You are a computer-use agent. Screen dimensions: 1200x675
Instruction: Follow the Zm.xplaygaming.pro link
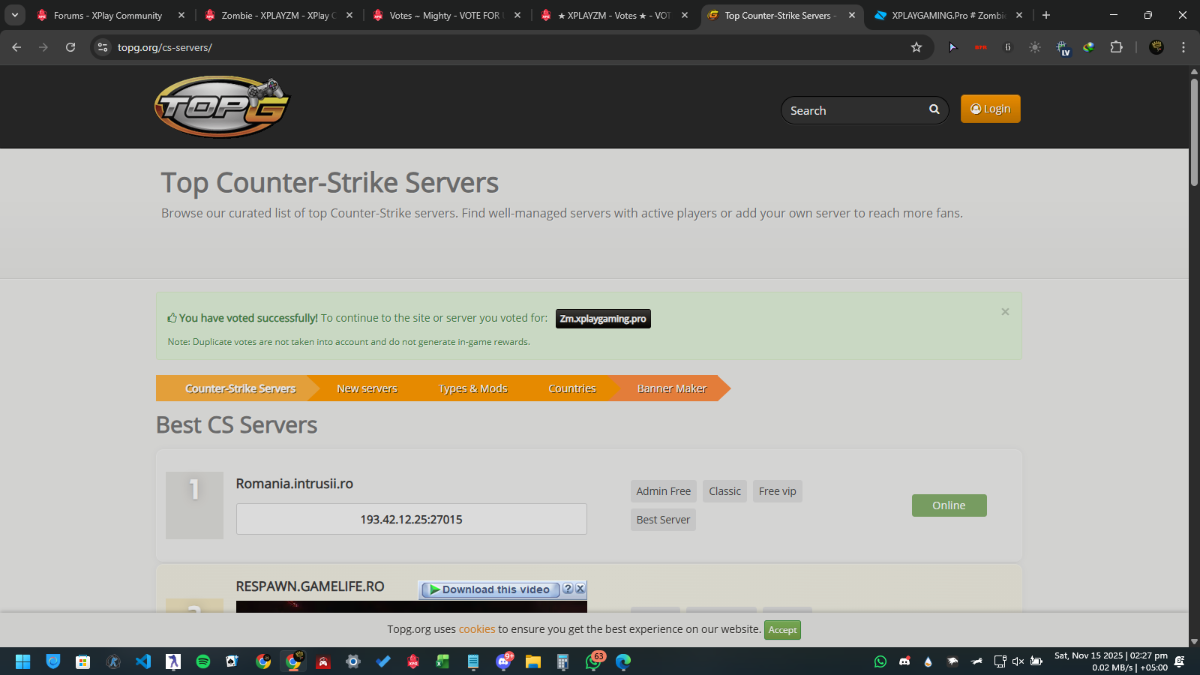coord(603,319)
